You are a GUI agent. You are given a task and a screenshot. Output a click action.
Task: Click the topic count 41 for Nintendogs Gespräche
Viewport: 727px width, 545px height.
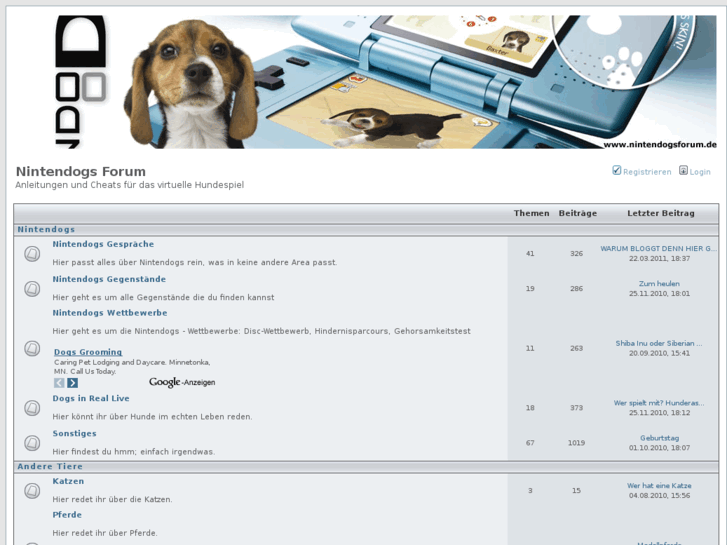(530, 254)
